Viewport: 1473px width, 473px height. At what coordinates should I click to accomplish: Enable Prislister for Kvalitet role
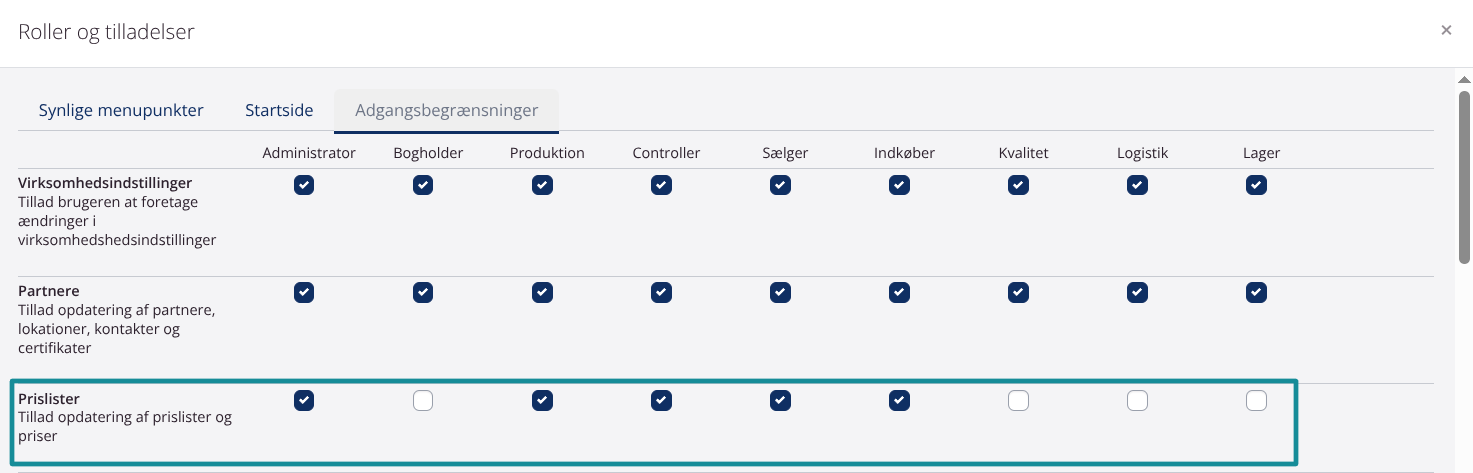[1018, 401]
